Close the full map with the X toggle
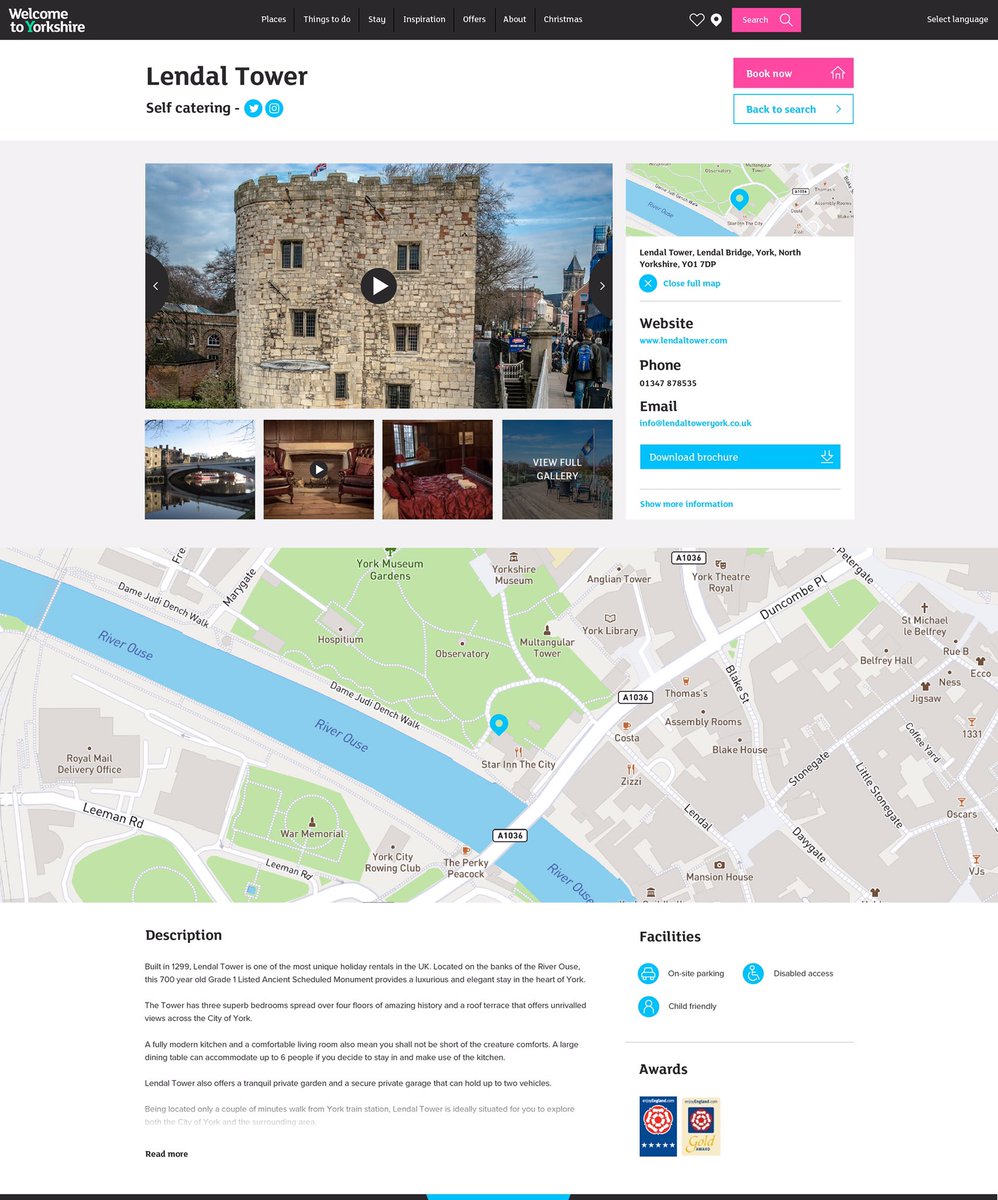Viewport: 998px width, 1200px height. [648, 283]
